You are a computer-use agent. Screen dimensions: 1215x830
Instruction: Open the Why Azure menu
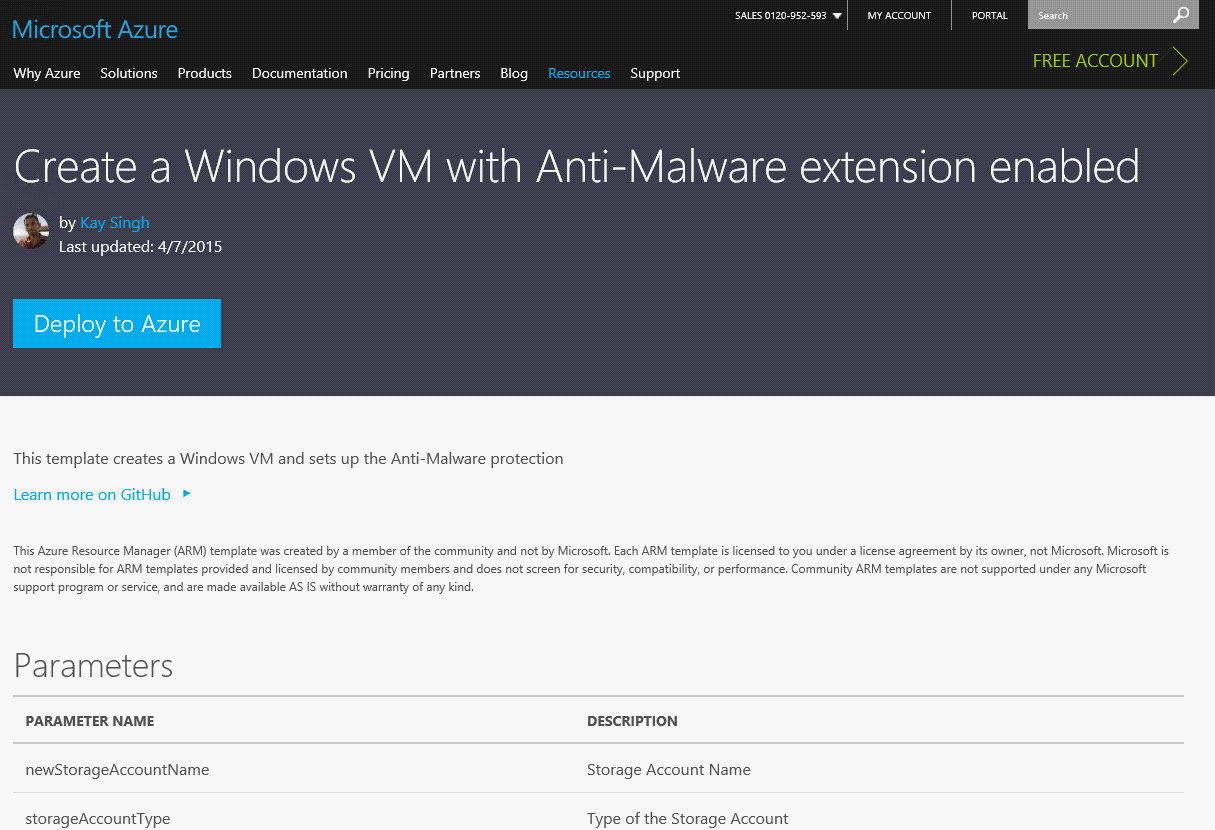pos(47,73)
